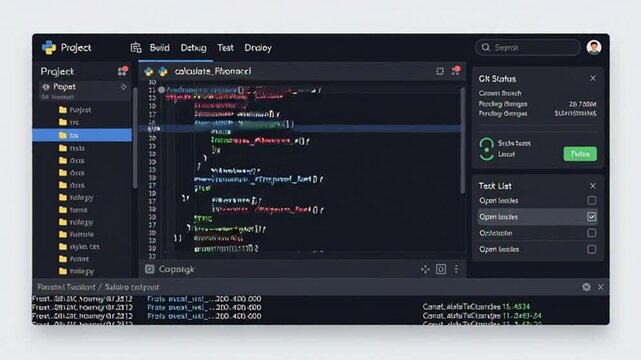Image resolution: width=641 pixels, height=360 pixels.
Task: Close the terminal panel with X icon
Action: 601,287
